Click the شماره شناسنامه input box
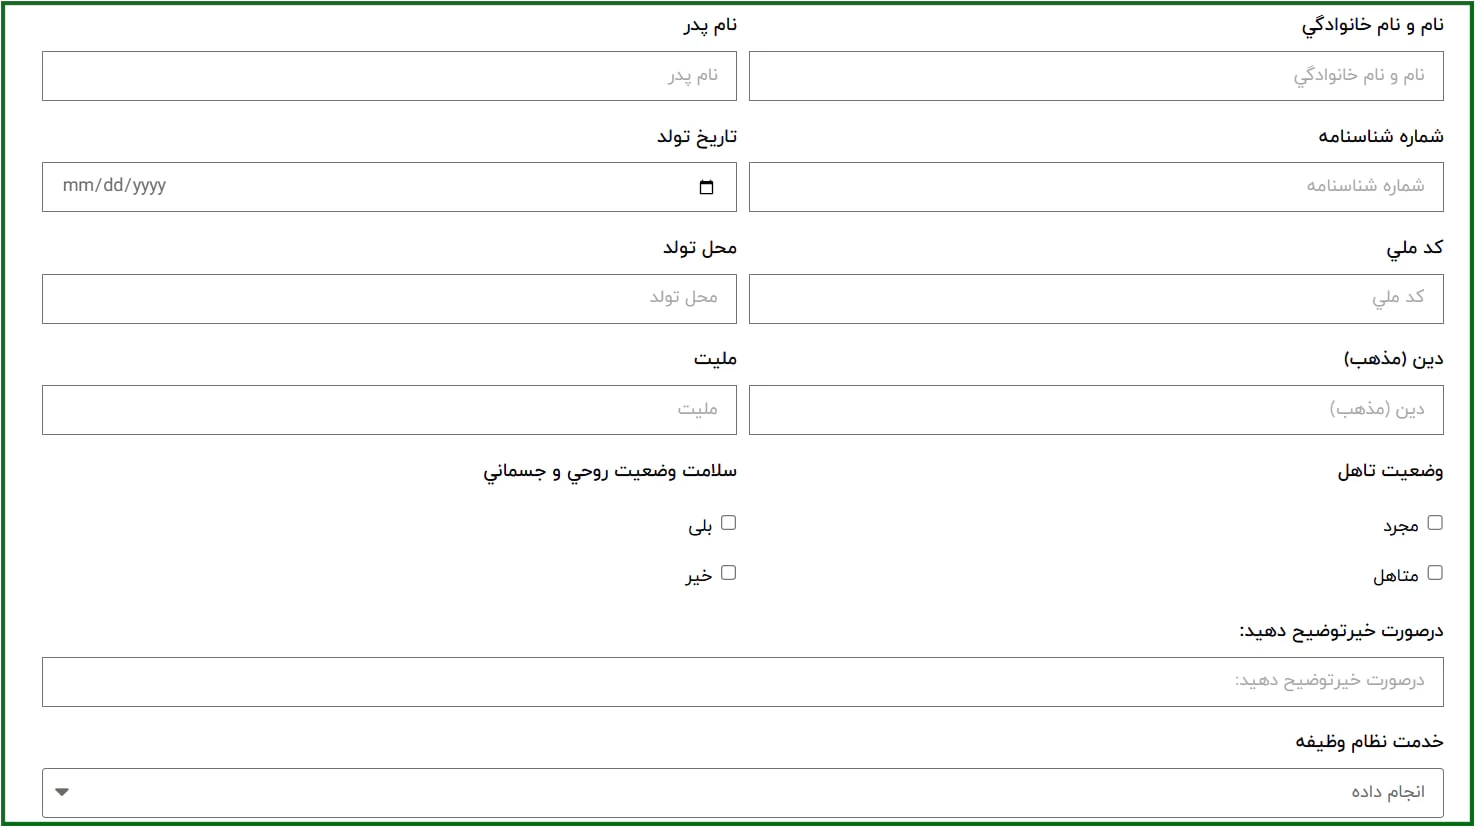 1095,187
